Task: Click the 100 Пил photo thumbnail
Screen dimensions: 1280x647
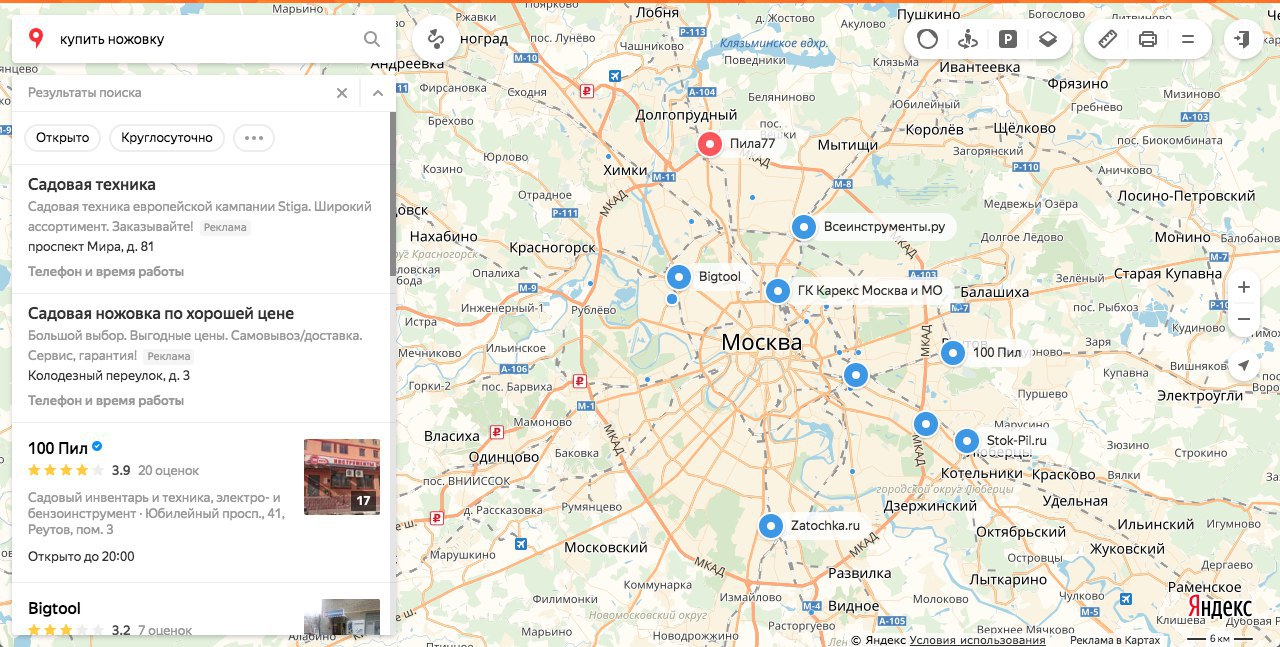Action: point(342,477)
